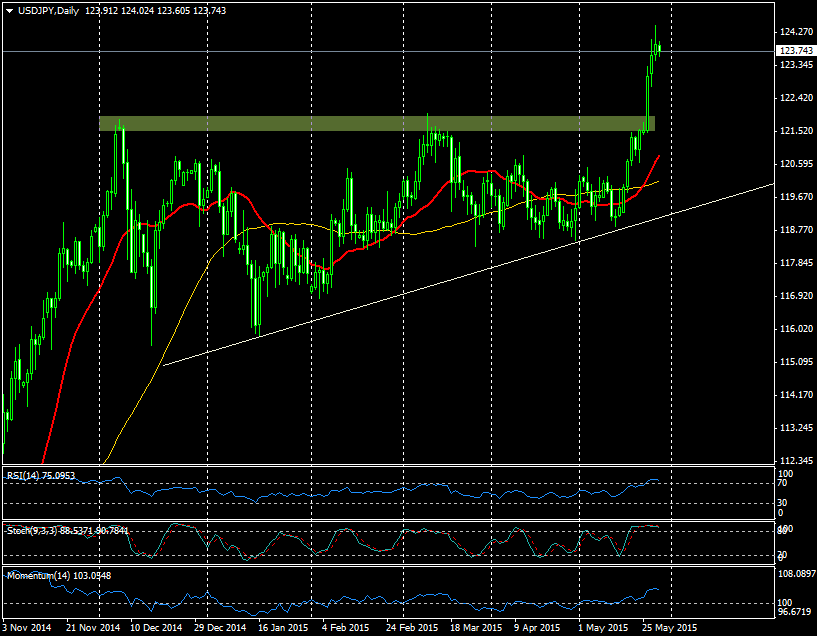Screen dimensions: 817x636
Task: Click the 16 Jan 2015 date label
Action: point(283,628)
